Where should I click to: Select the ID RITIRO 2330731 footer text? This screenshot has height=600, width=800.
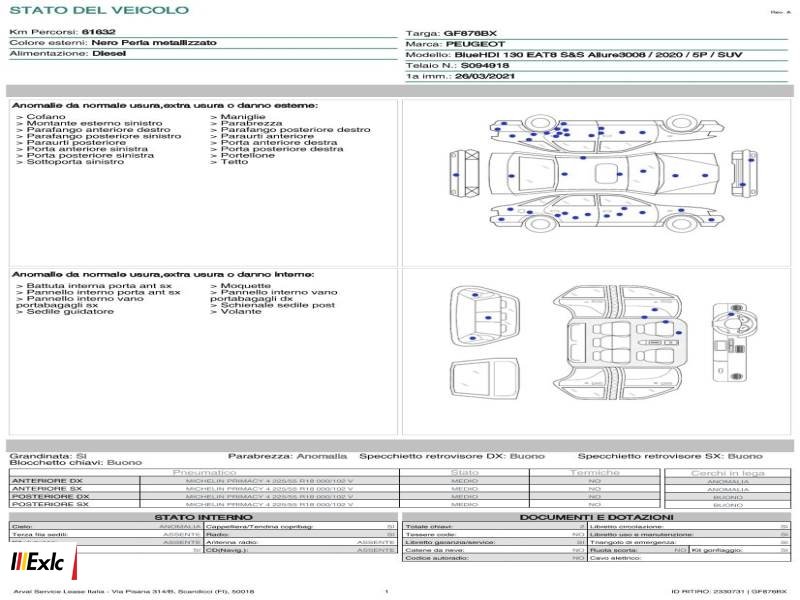[729, 591]
